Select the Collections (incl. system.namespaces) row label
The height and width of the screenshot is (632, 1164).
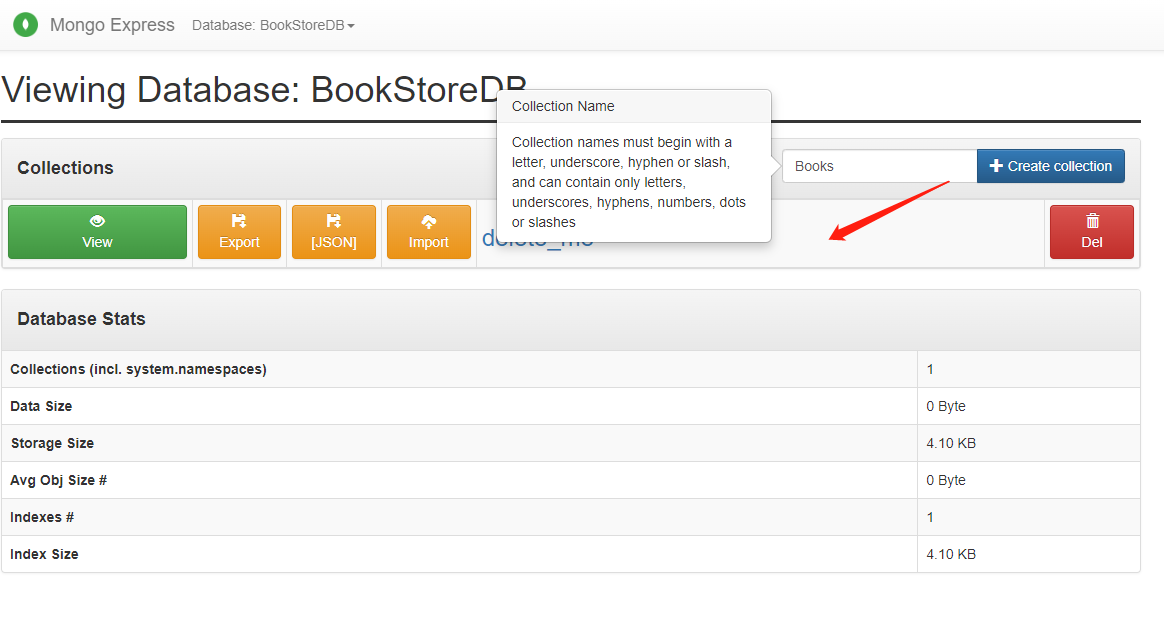[x=138, y=369]
